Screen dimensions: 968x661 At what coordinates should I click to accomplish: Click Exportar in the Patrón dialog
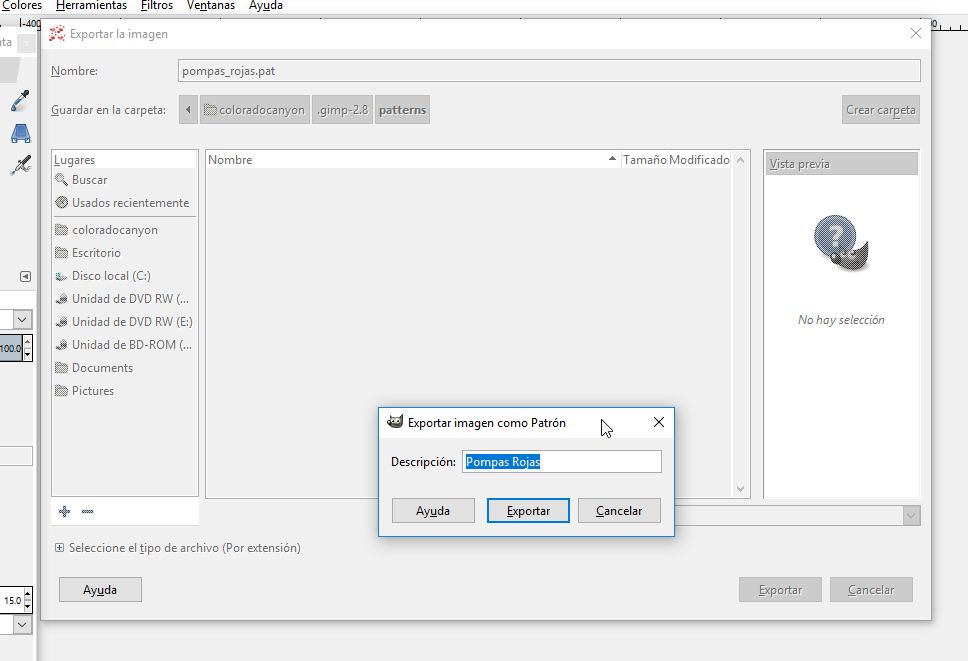click(527, 510)
